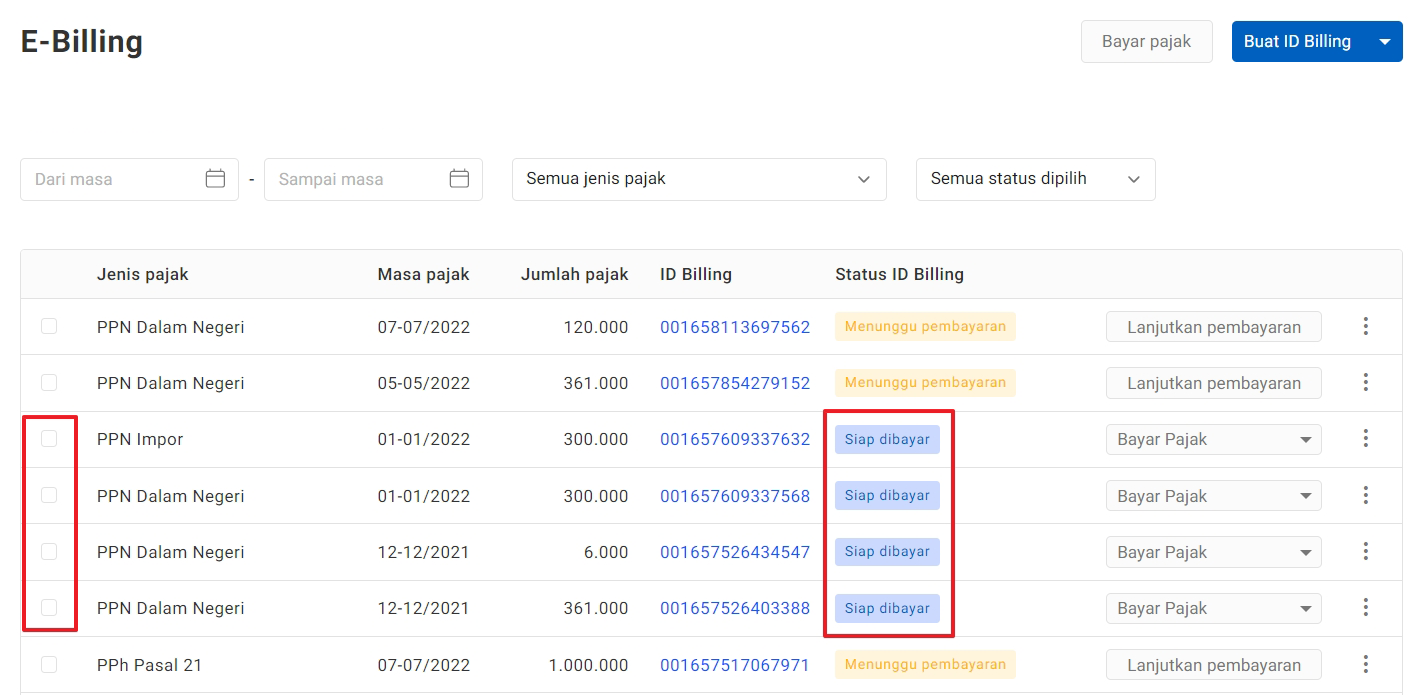The width and height of the screenshot is (1427, 695).
Task: Open calendar picker in Sampai masa field
Action: [459, 179]
